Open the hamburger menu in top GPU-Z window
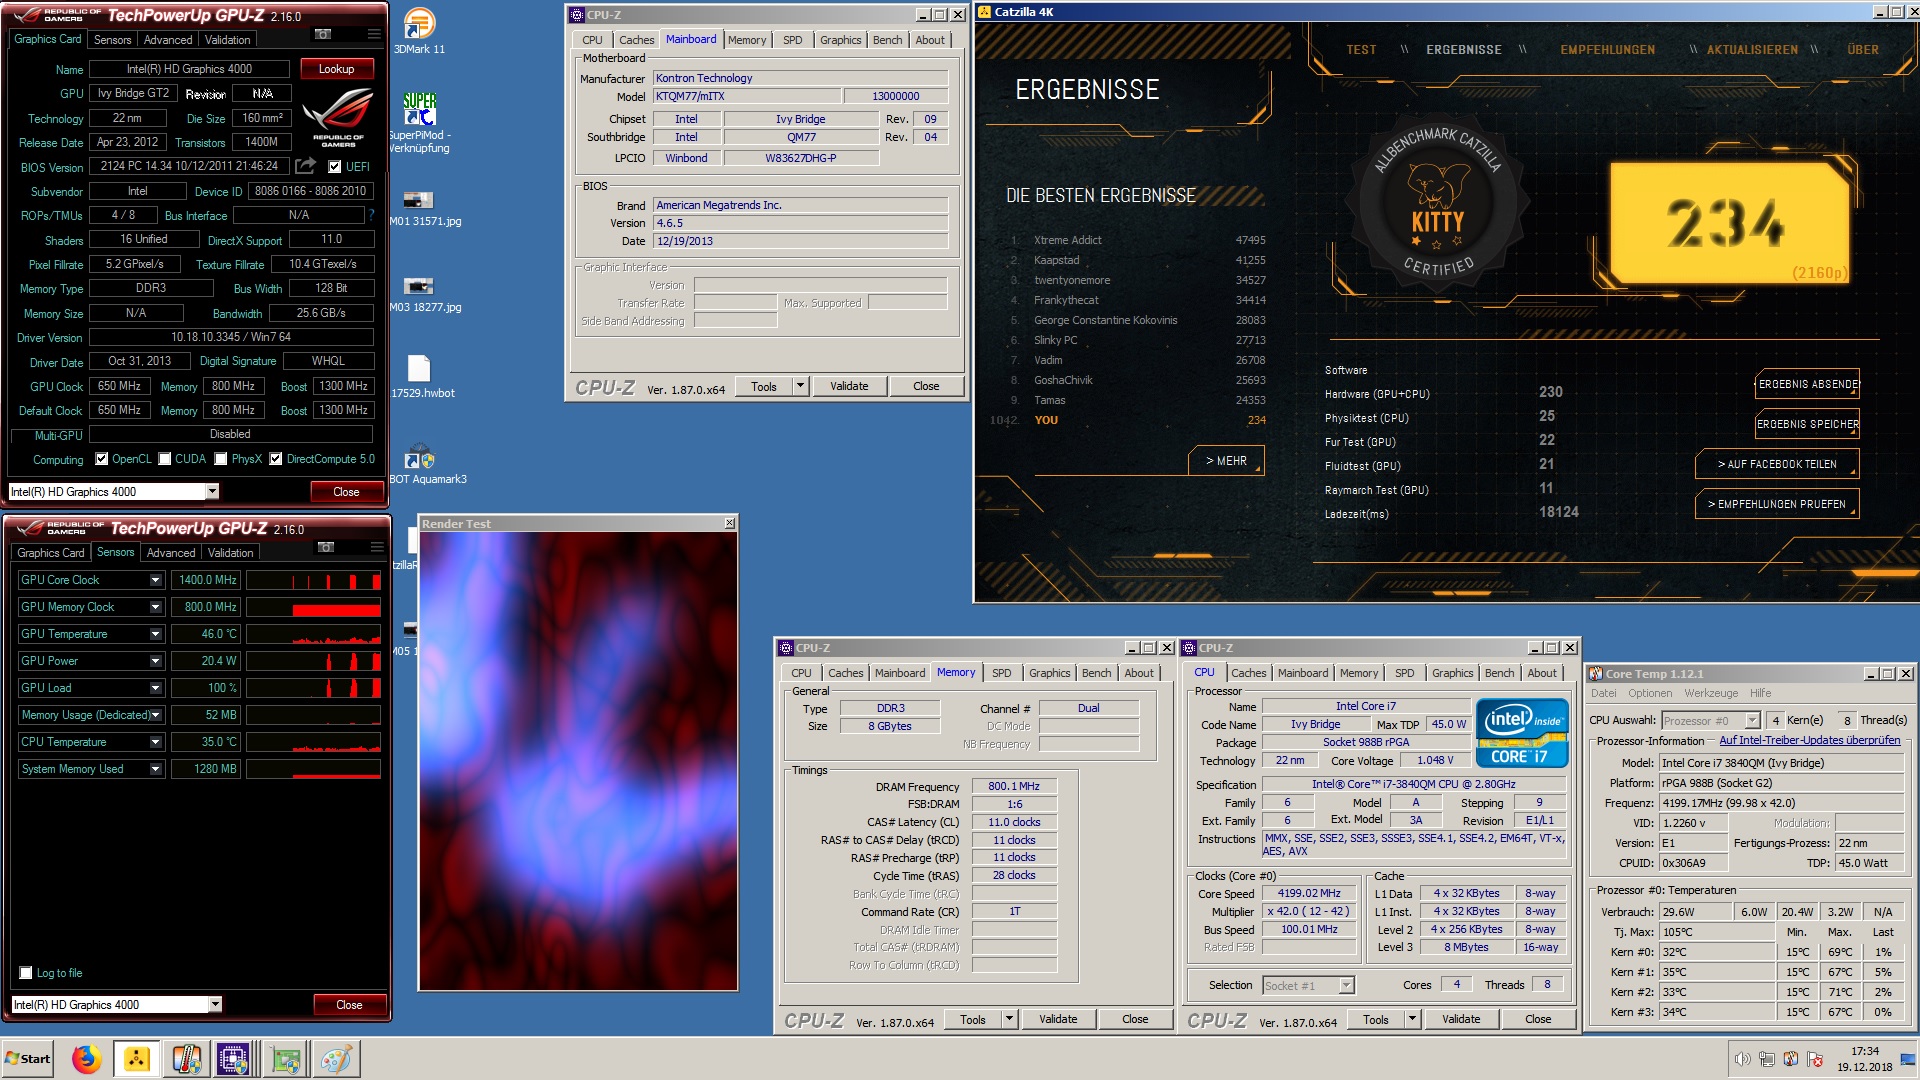 pos(373,35)
